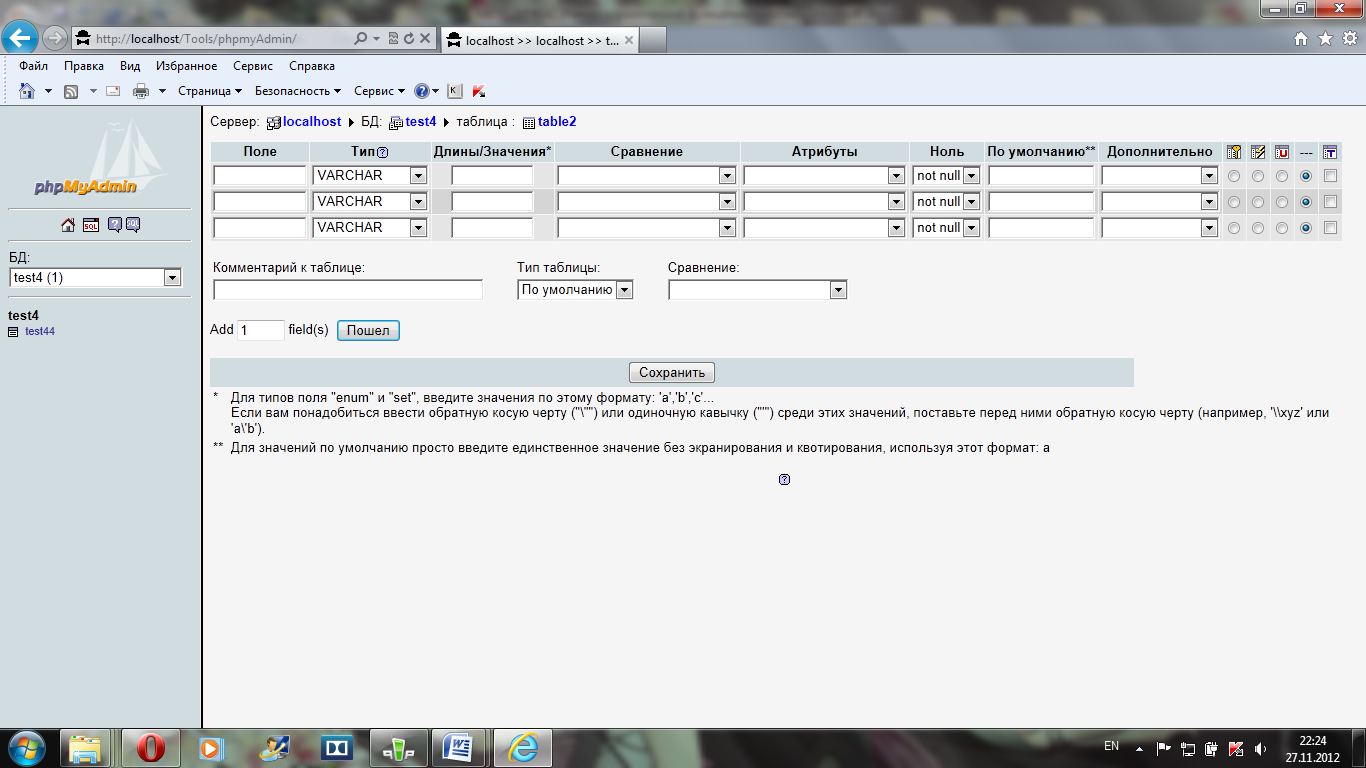Click the Комментарий к таблице text field
Screen dimensions: 1366x768
pyautogui.click(x=348, y=290)
